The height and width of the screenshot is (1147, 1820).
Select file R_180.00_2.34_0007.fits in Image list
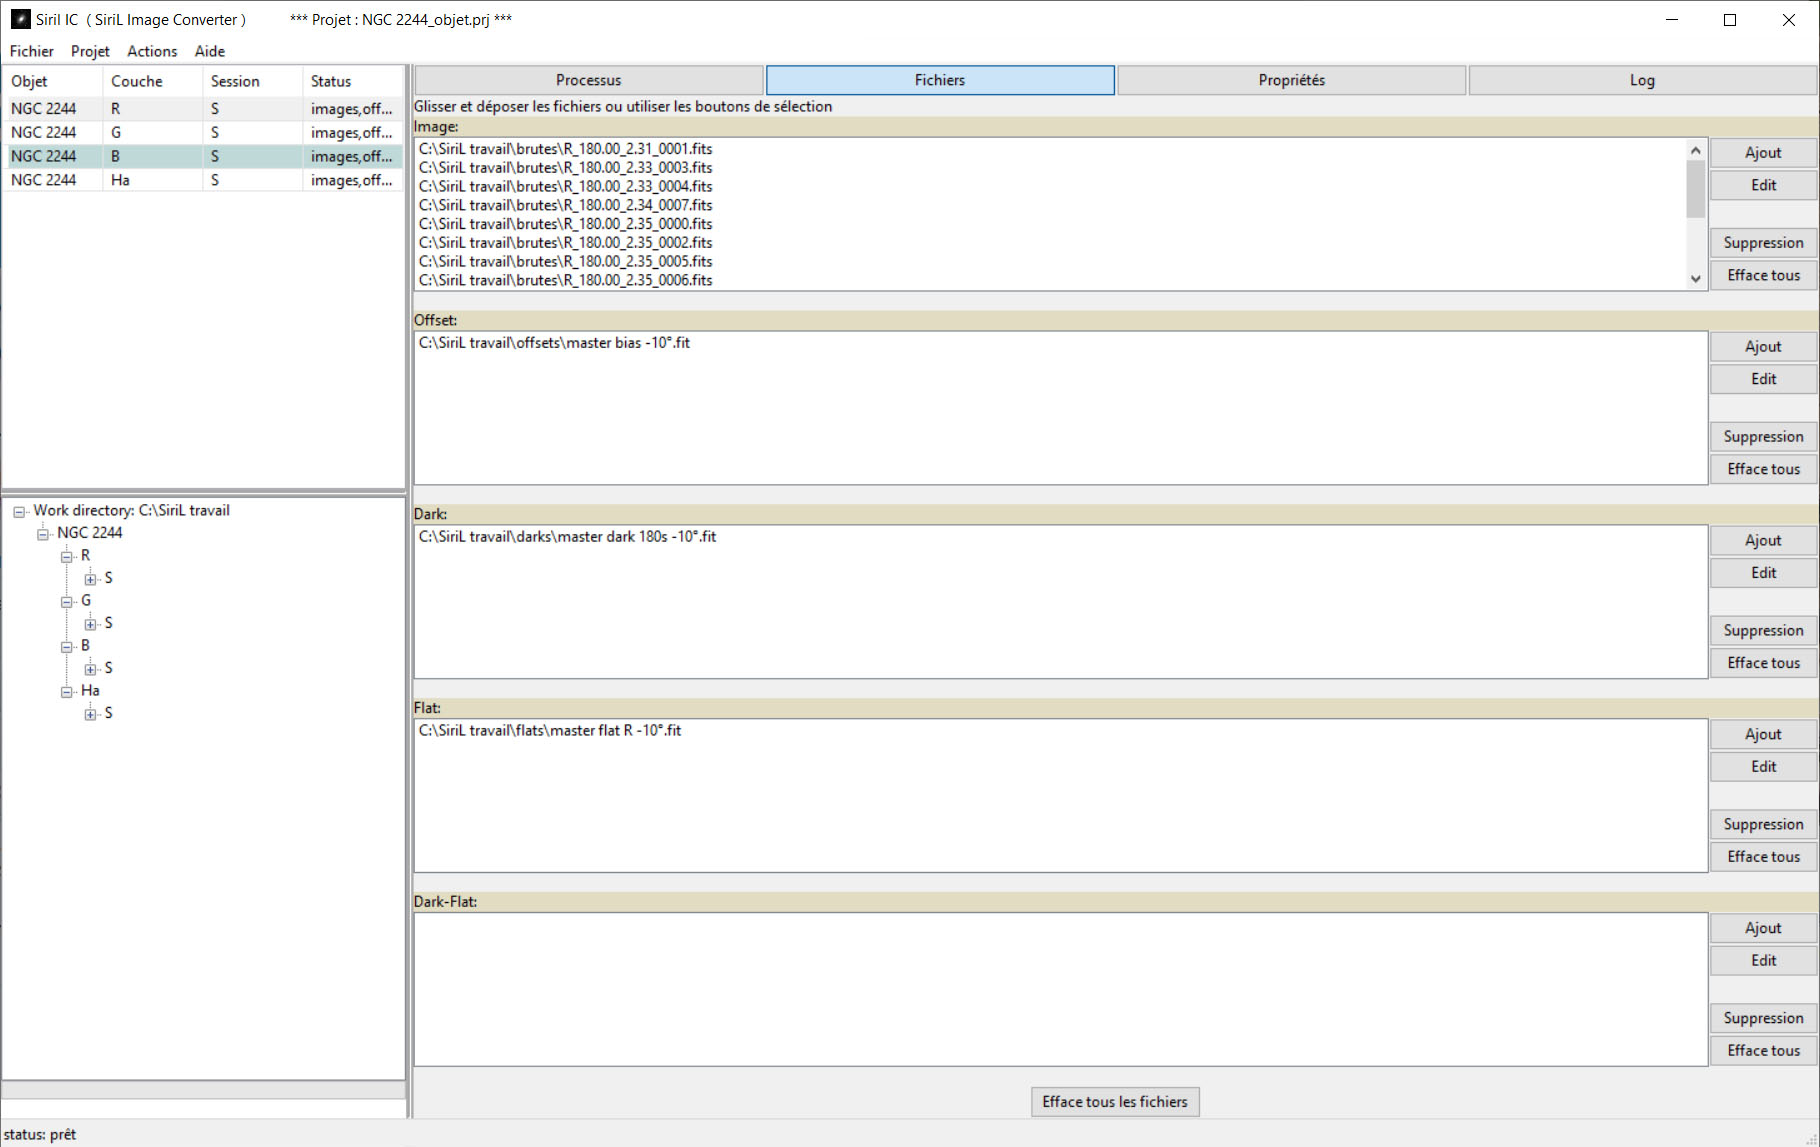click(x=566, y=205)
